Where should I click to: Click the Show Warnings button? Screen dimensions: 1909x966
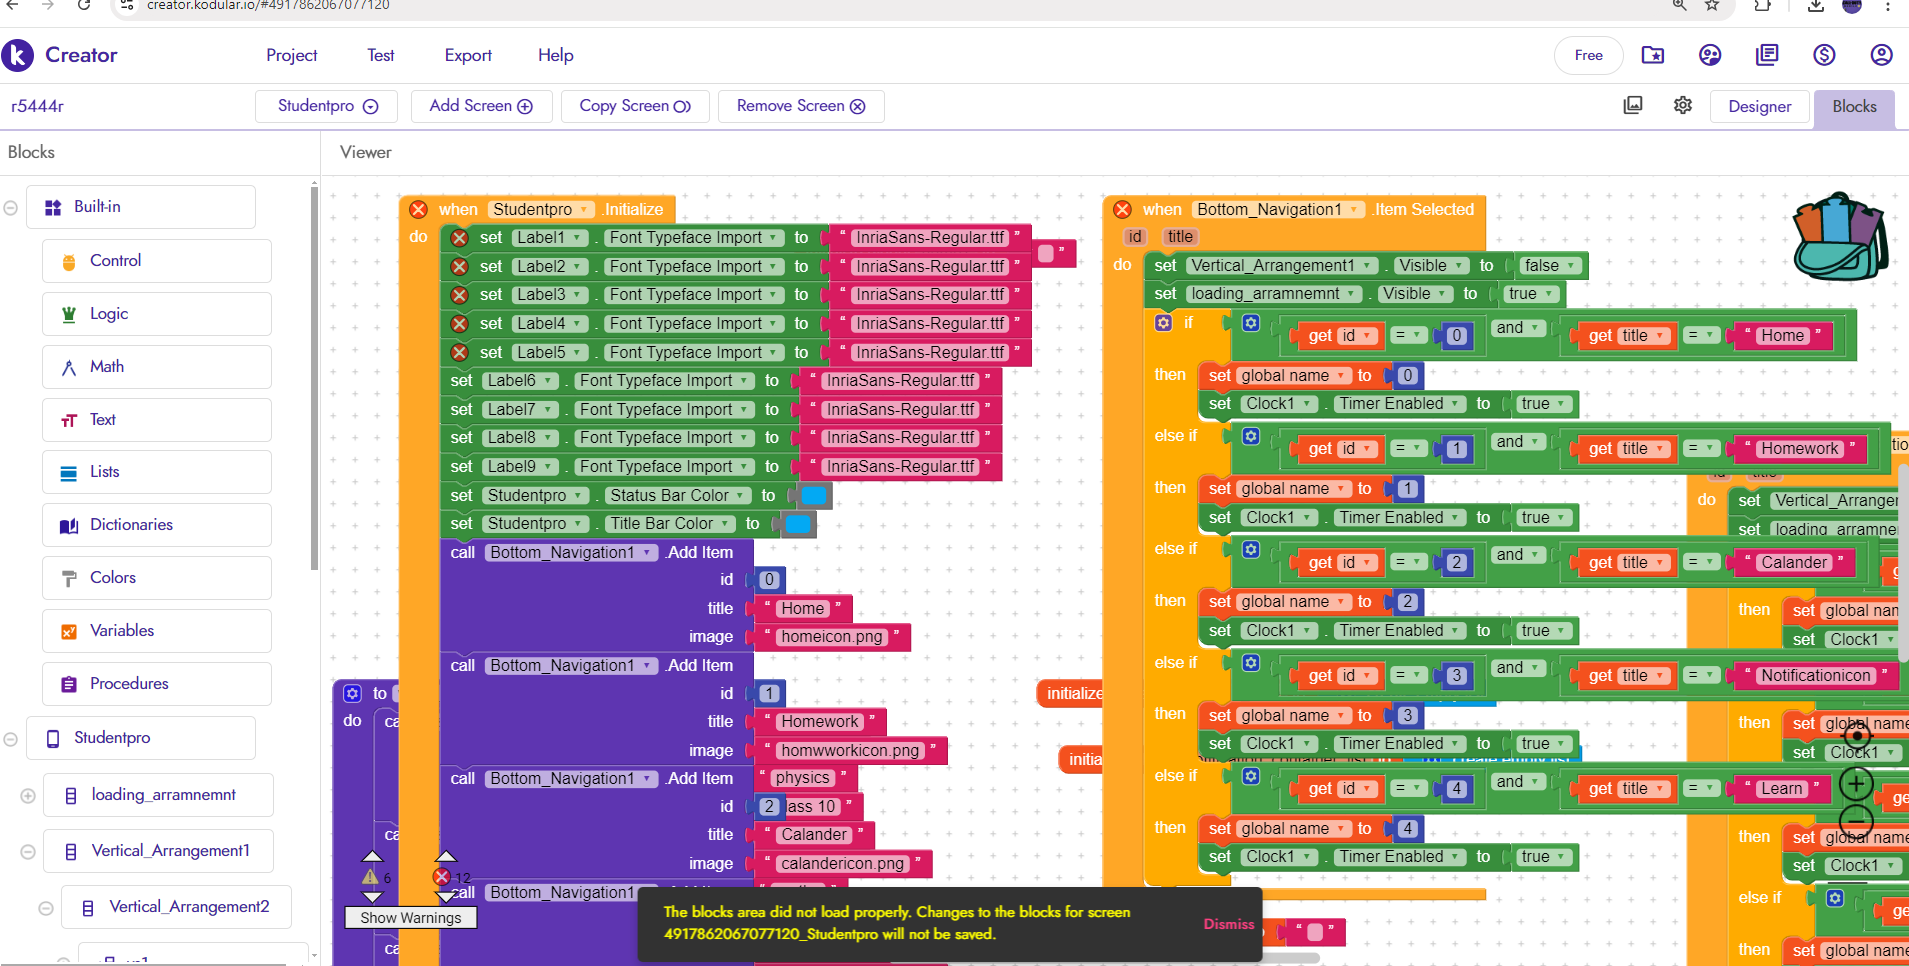410,918
